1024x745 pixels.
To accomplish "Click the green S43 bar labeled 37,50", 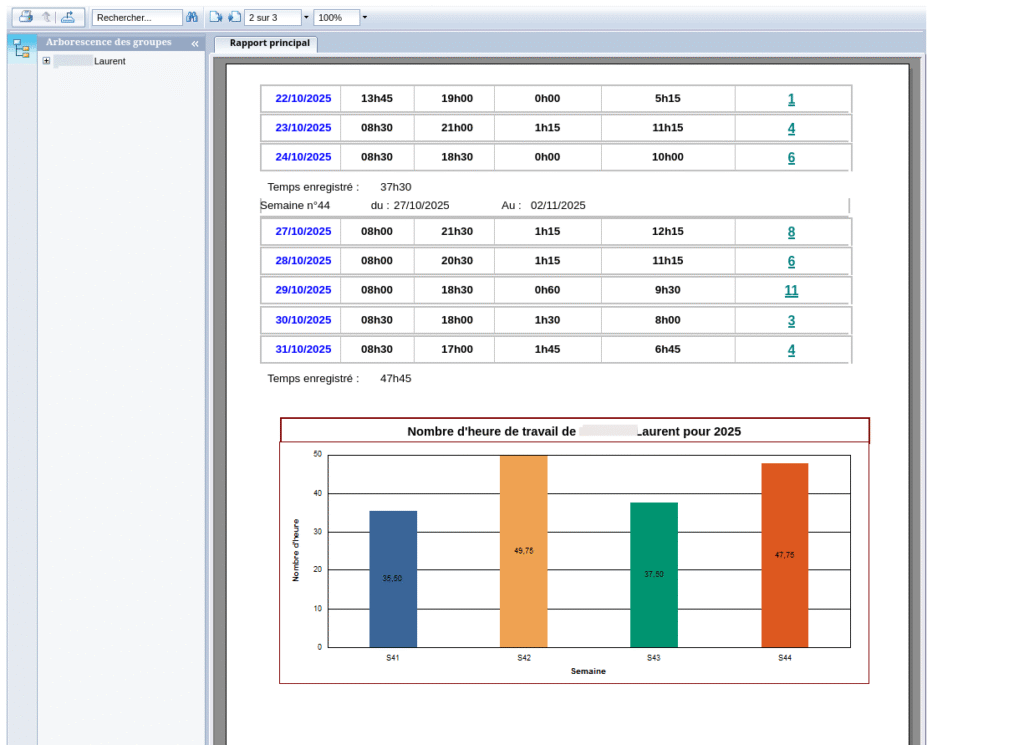I will (654, 575).
